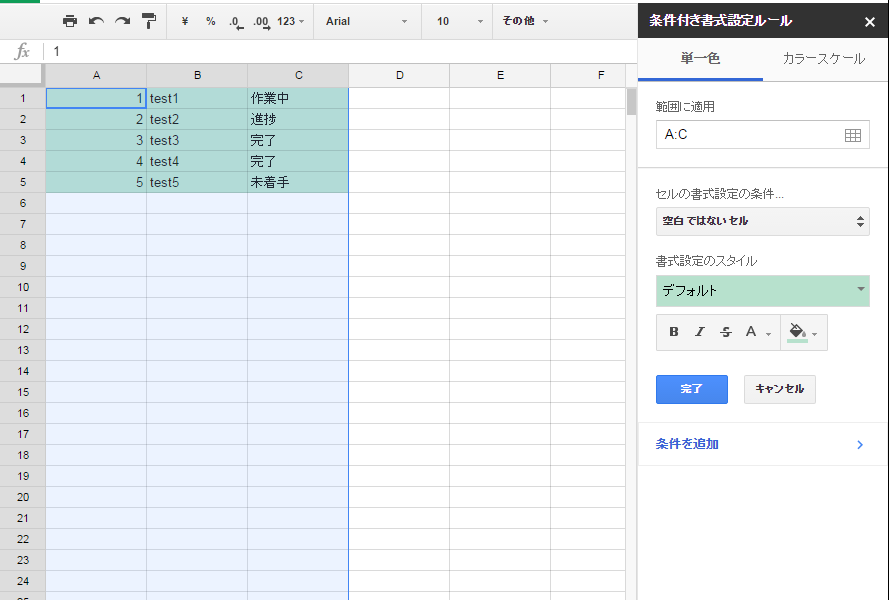Open the text color picker
The height and width of the screenshot is (600, 889).
757,332
